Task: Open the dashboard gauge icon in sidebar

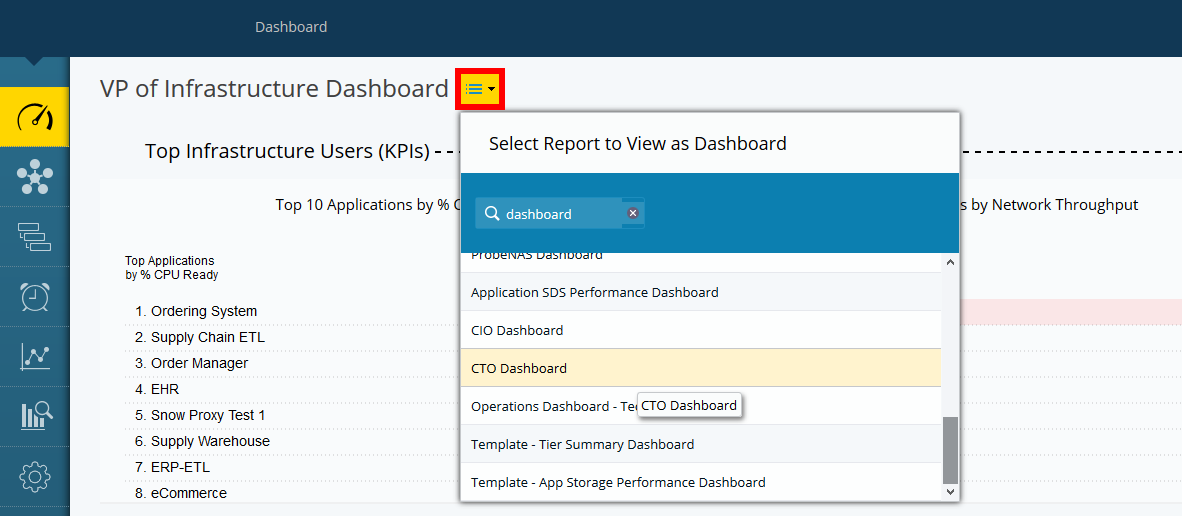Action: (x=35, y=117)
